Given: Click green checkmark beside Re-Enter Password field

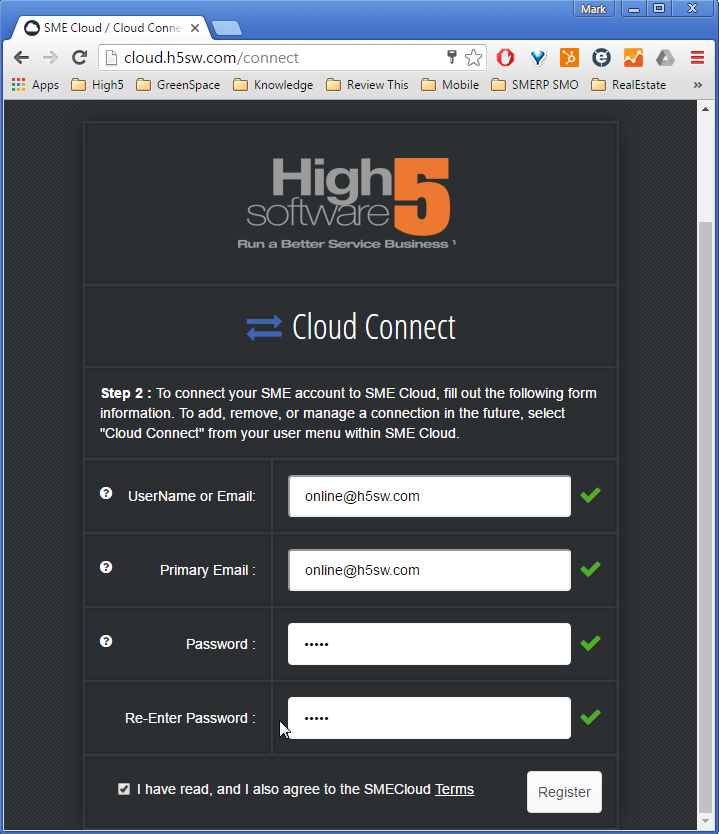Looking at the screenshot, I should (x=590, y=717).
